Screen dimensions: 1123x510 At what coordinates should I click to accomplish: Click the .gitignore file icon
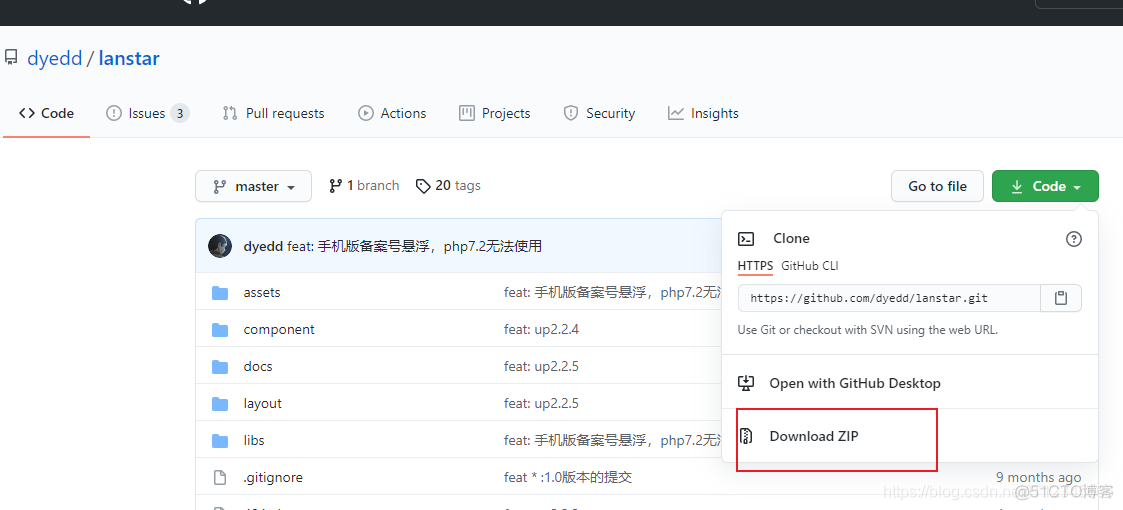click(x=220, y=478)
